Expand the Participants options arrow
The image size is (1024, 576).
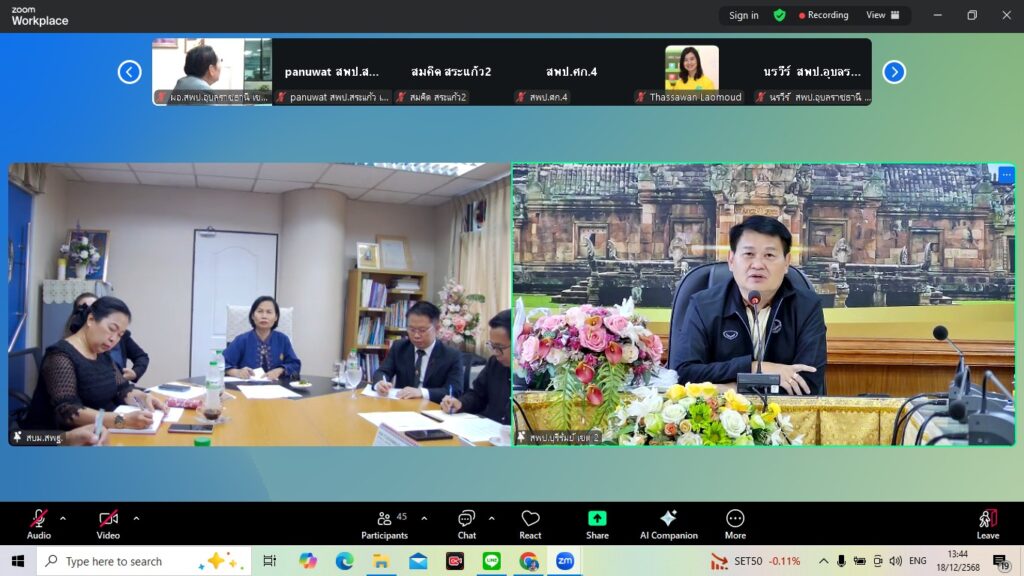tap(424, 518)
